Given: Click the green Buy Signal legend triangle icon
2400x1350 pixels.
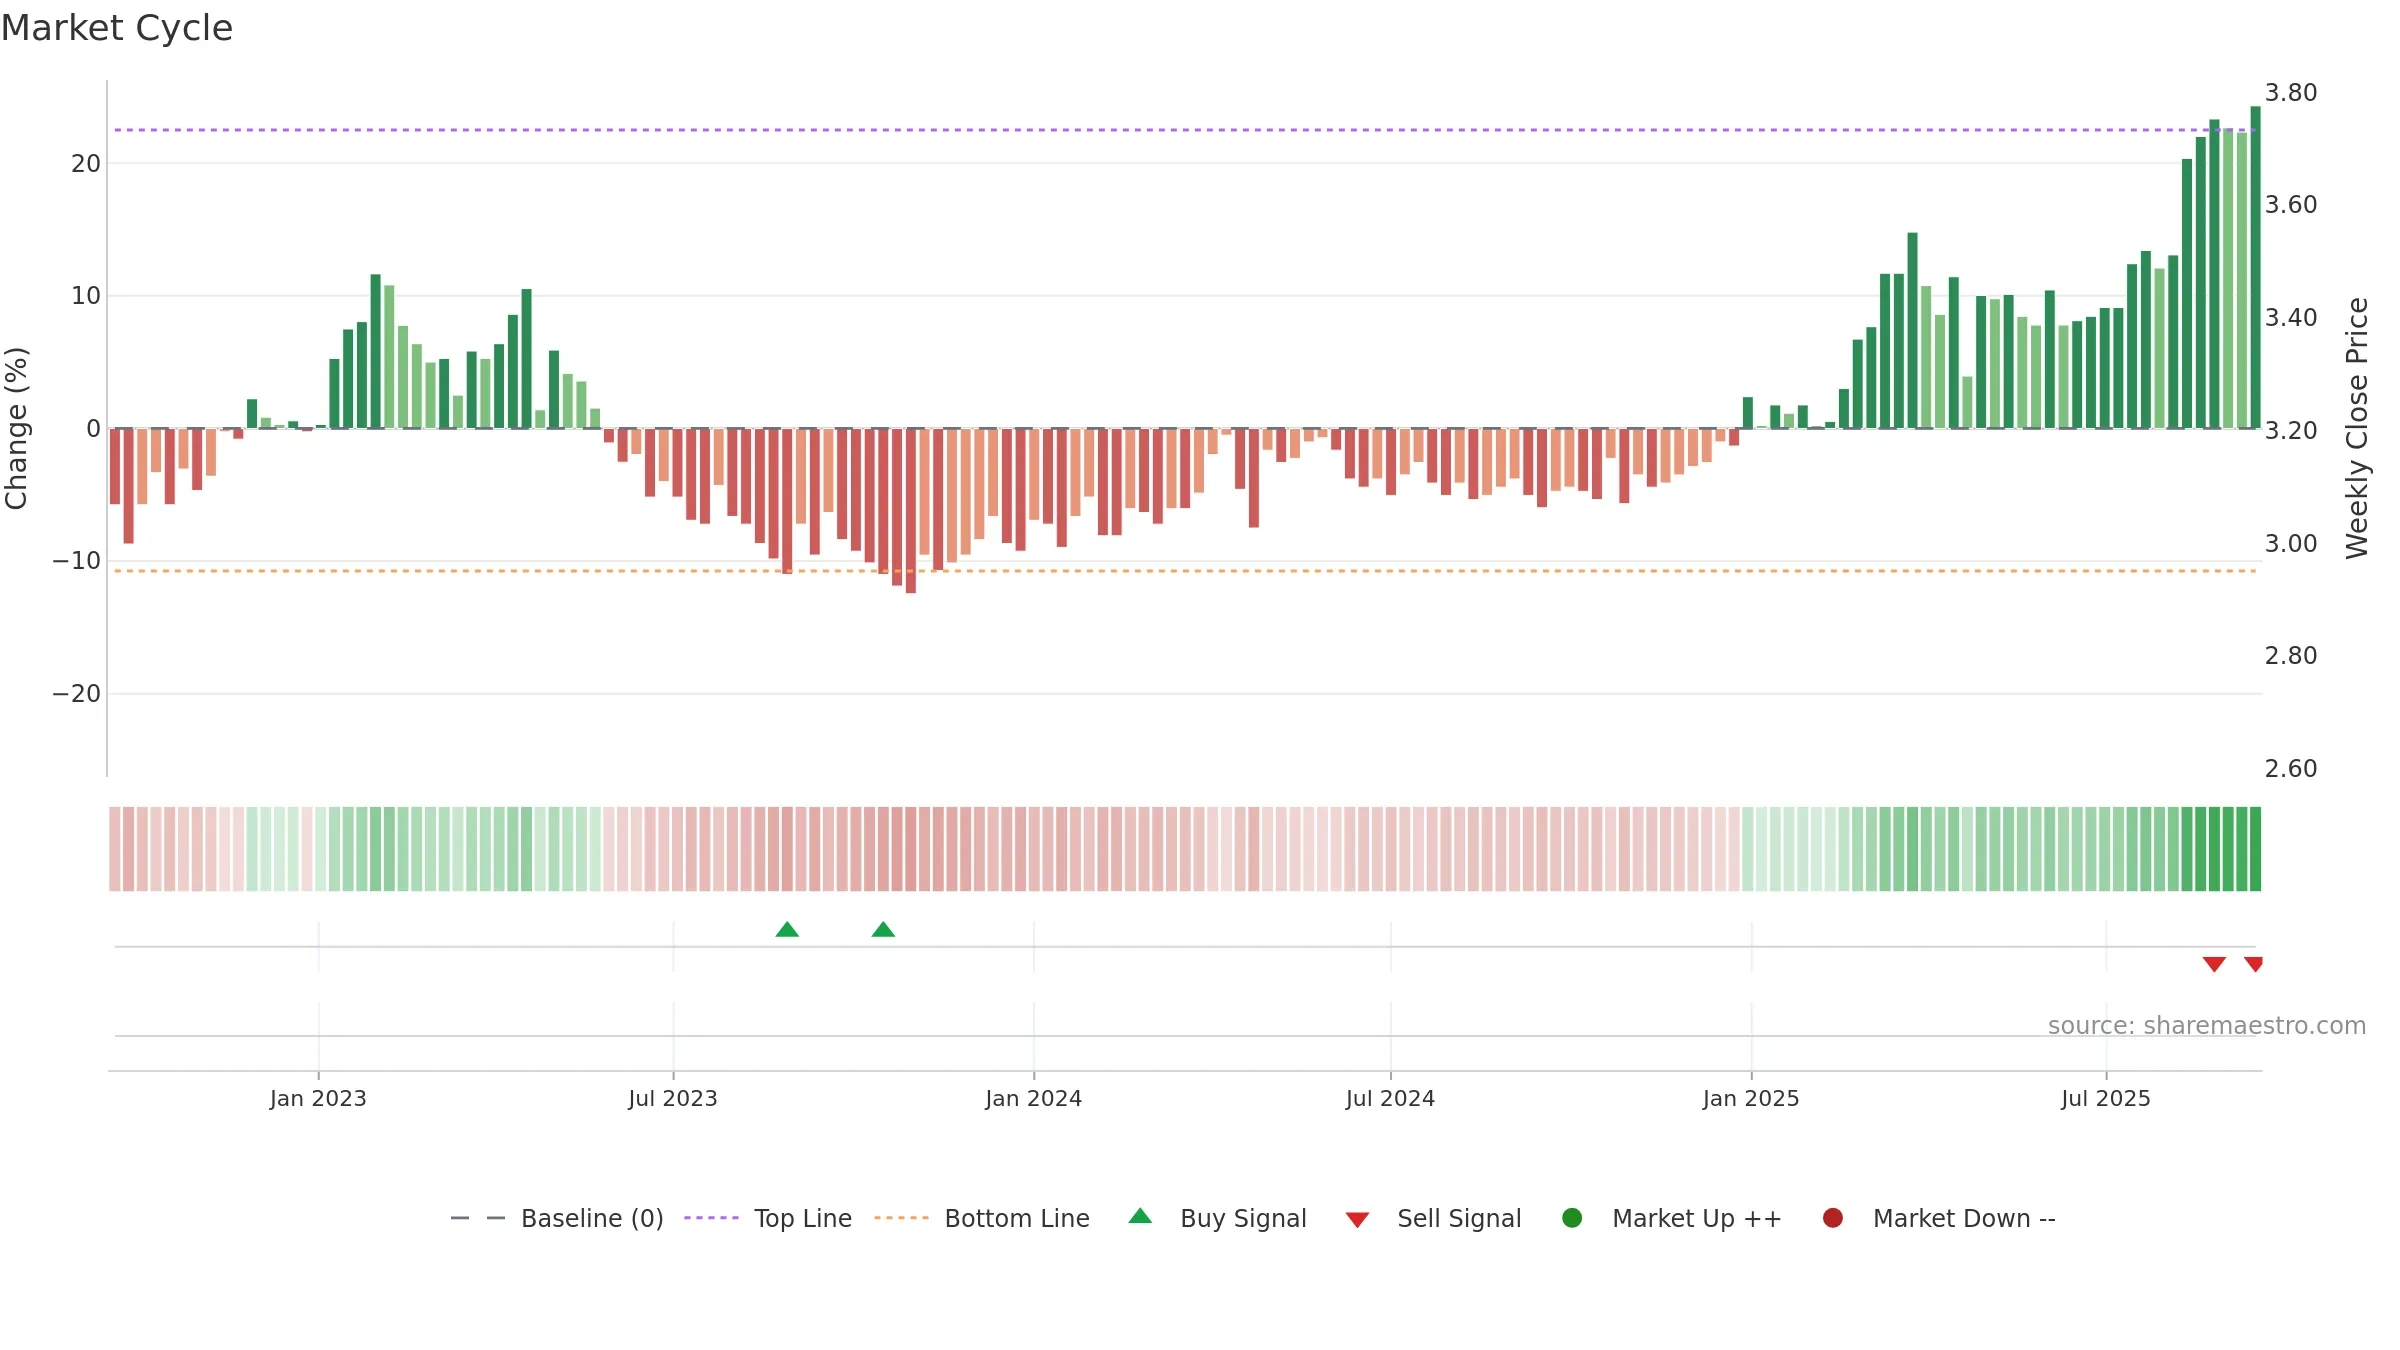Looking at the screenshot, I should coord(1140,1217).
